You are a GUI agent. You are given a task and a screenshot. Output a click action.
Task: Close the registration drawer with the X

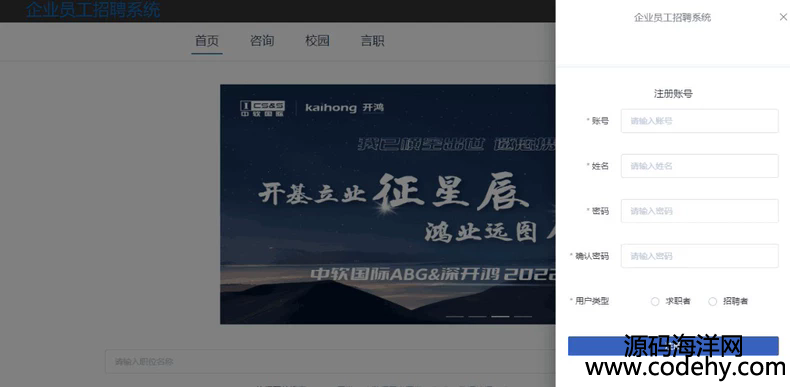[783, 17]
